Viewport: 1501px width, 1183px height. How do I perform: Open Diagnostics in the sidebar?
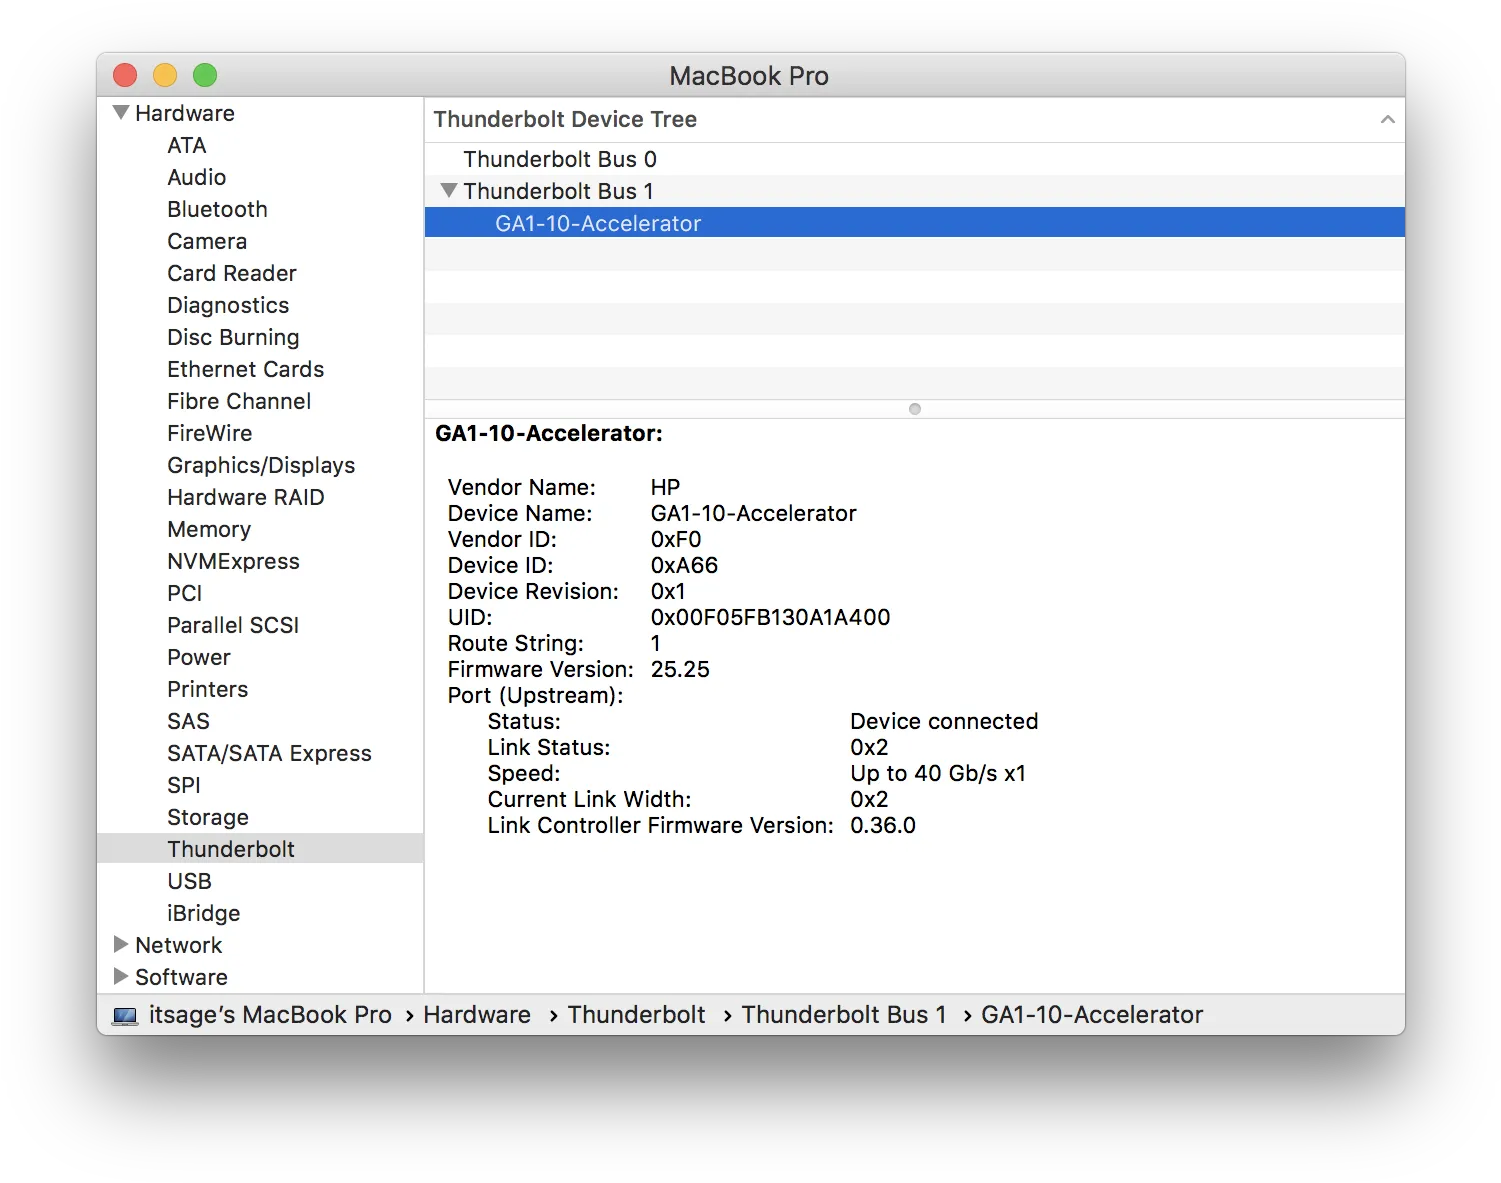(228, 305)
